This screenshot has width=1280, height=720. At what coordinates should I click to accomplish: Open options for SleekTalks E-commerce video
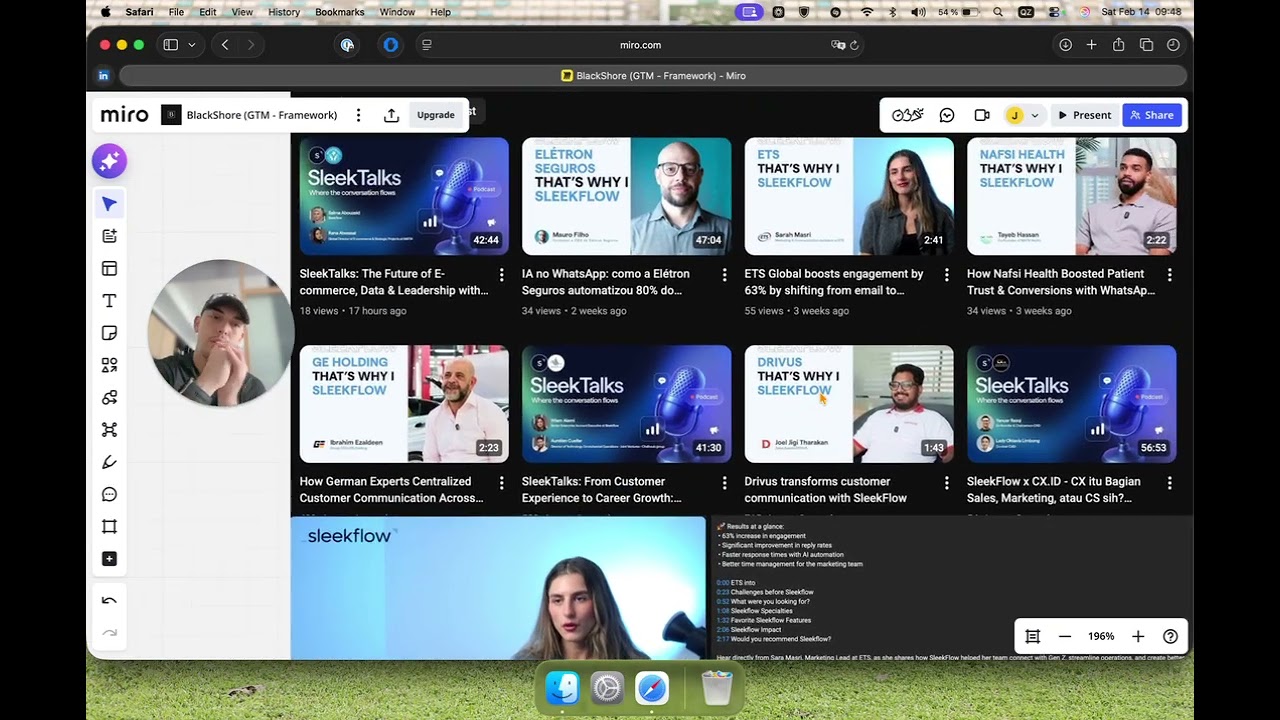502,274
